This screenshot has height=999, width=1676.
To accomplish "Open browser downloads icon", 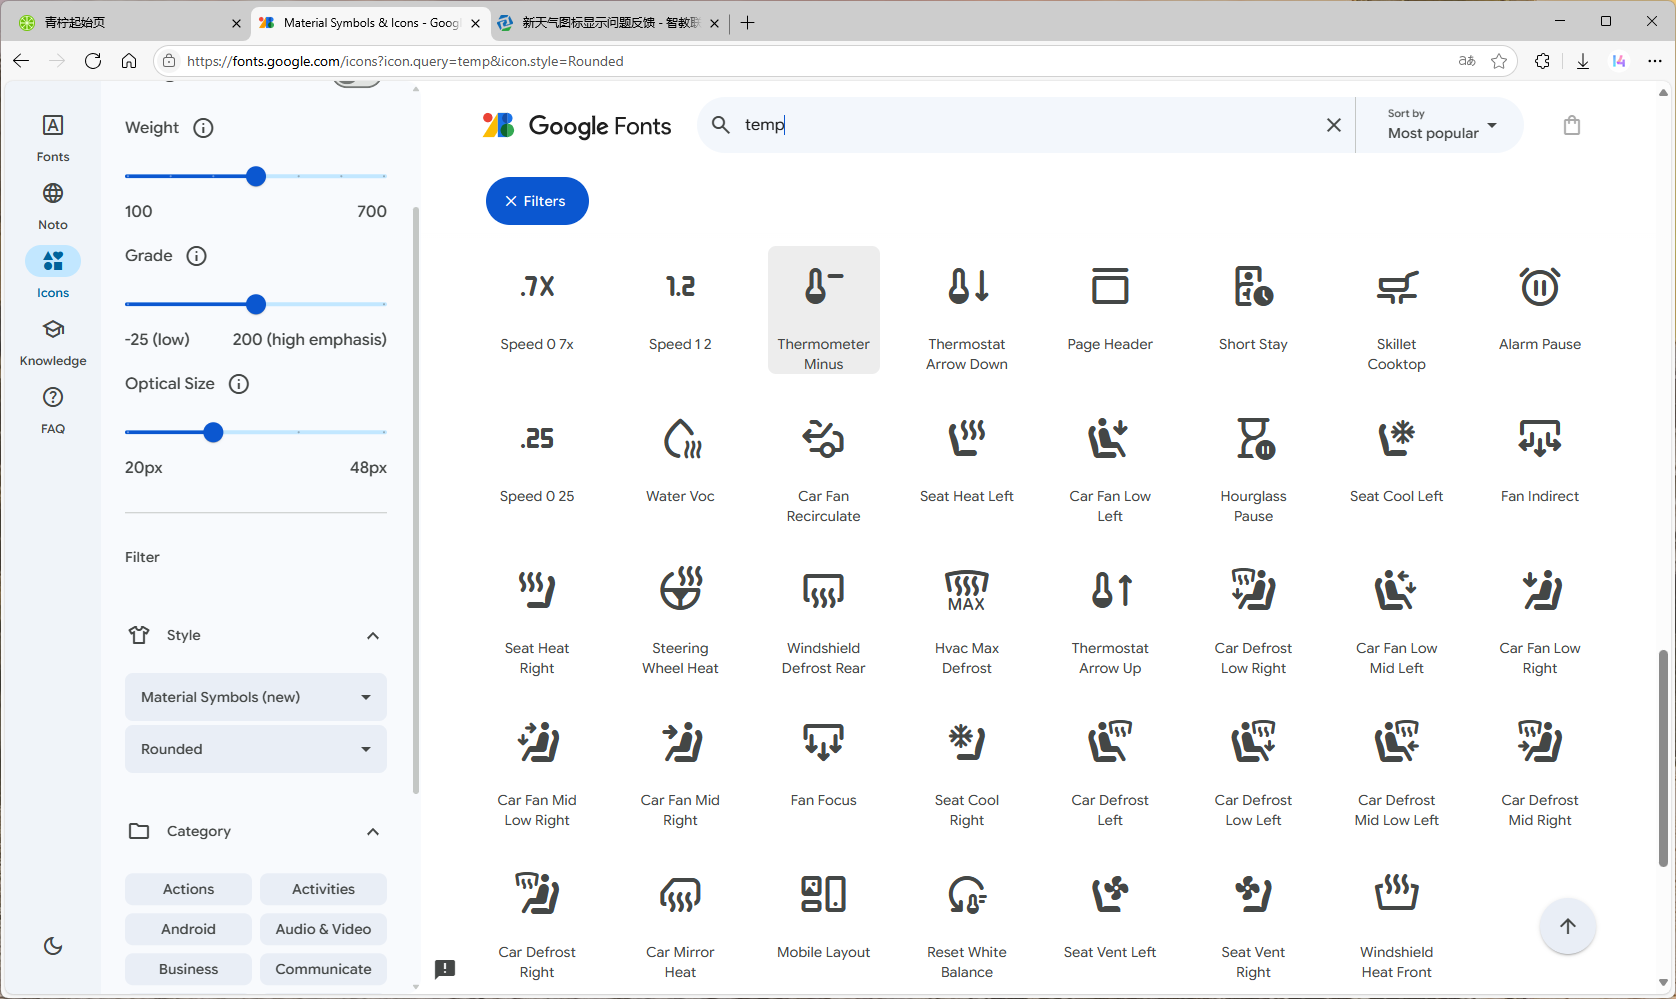I will [1583, 61].
